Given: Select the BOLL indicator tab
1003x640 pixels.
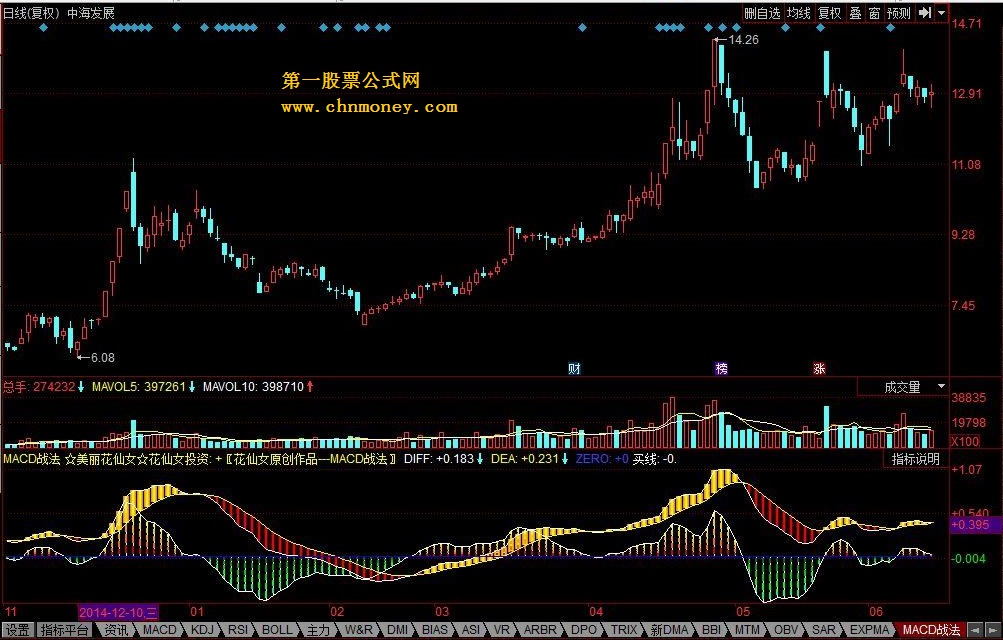Looking at the screenshot, I should click(277, 630).
